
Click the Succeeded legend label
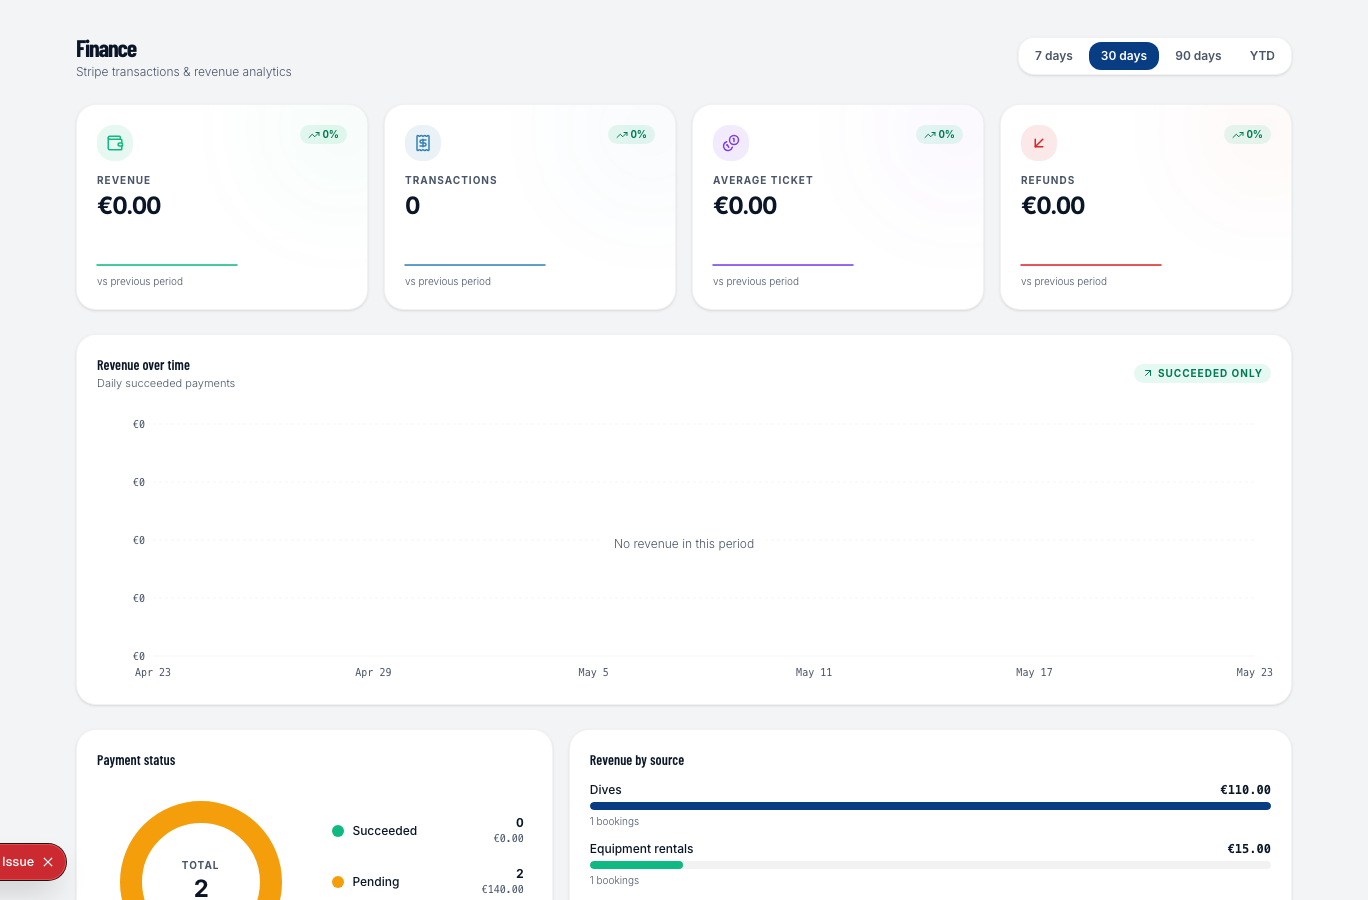(x=385, y=831)
